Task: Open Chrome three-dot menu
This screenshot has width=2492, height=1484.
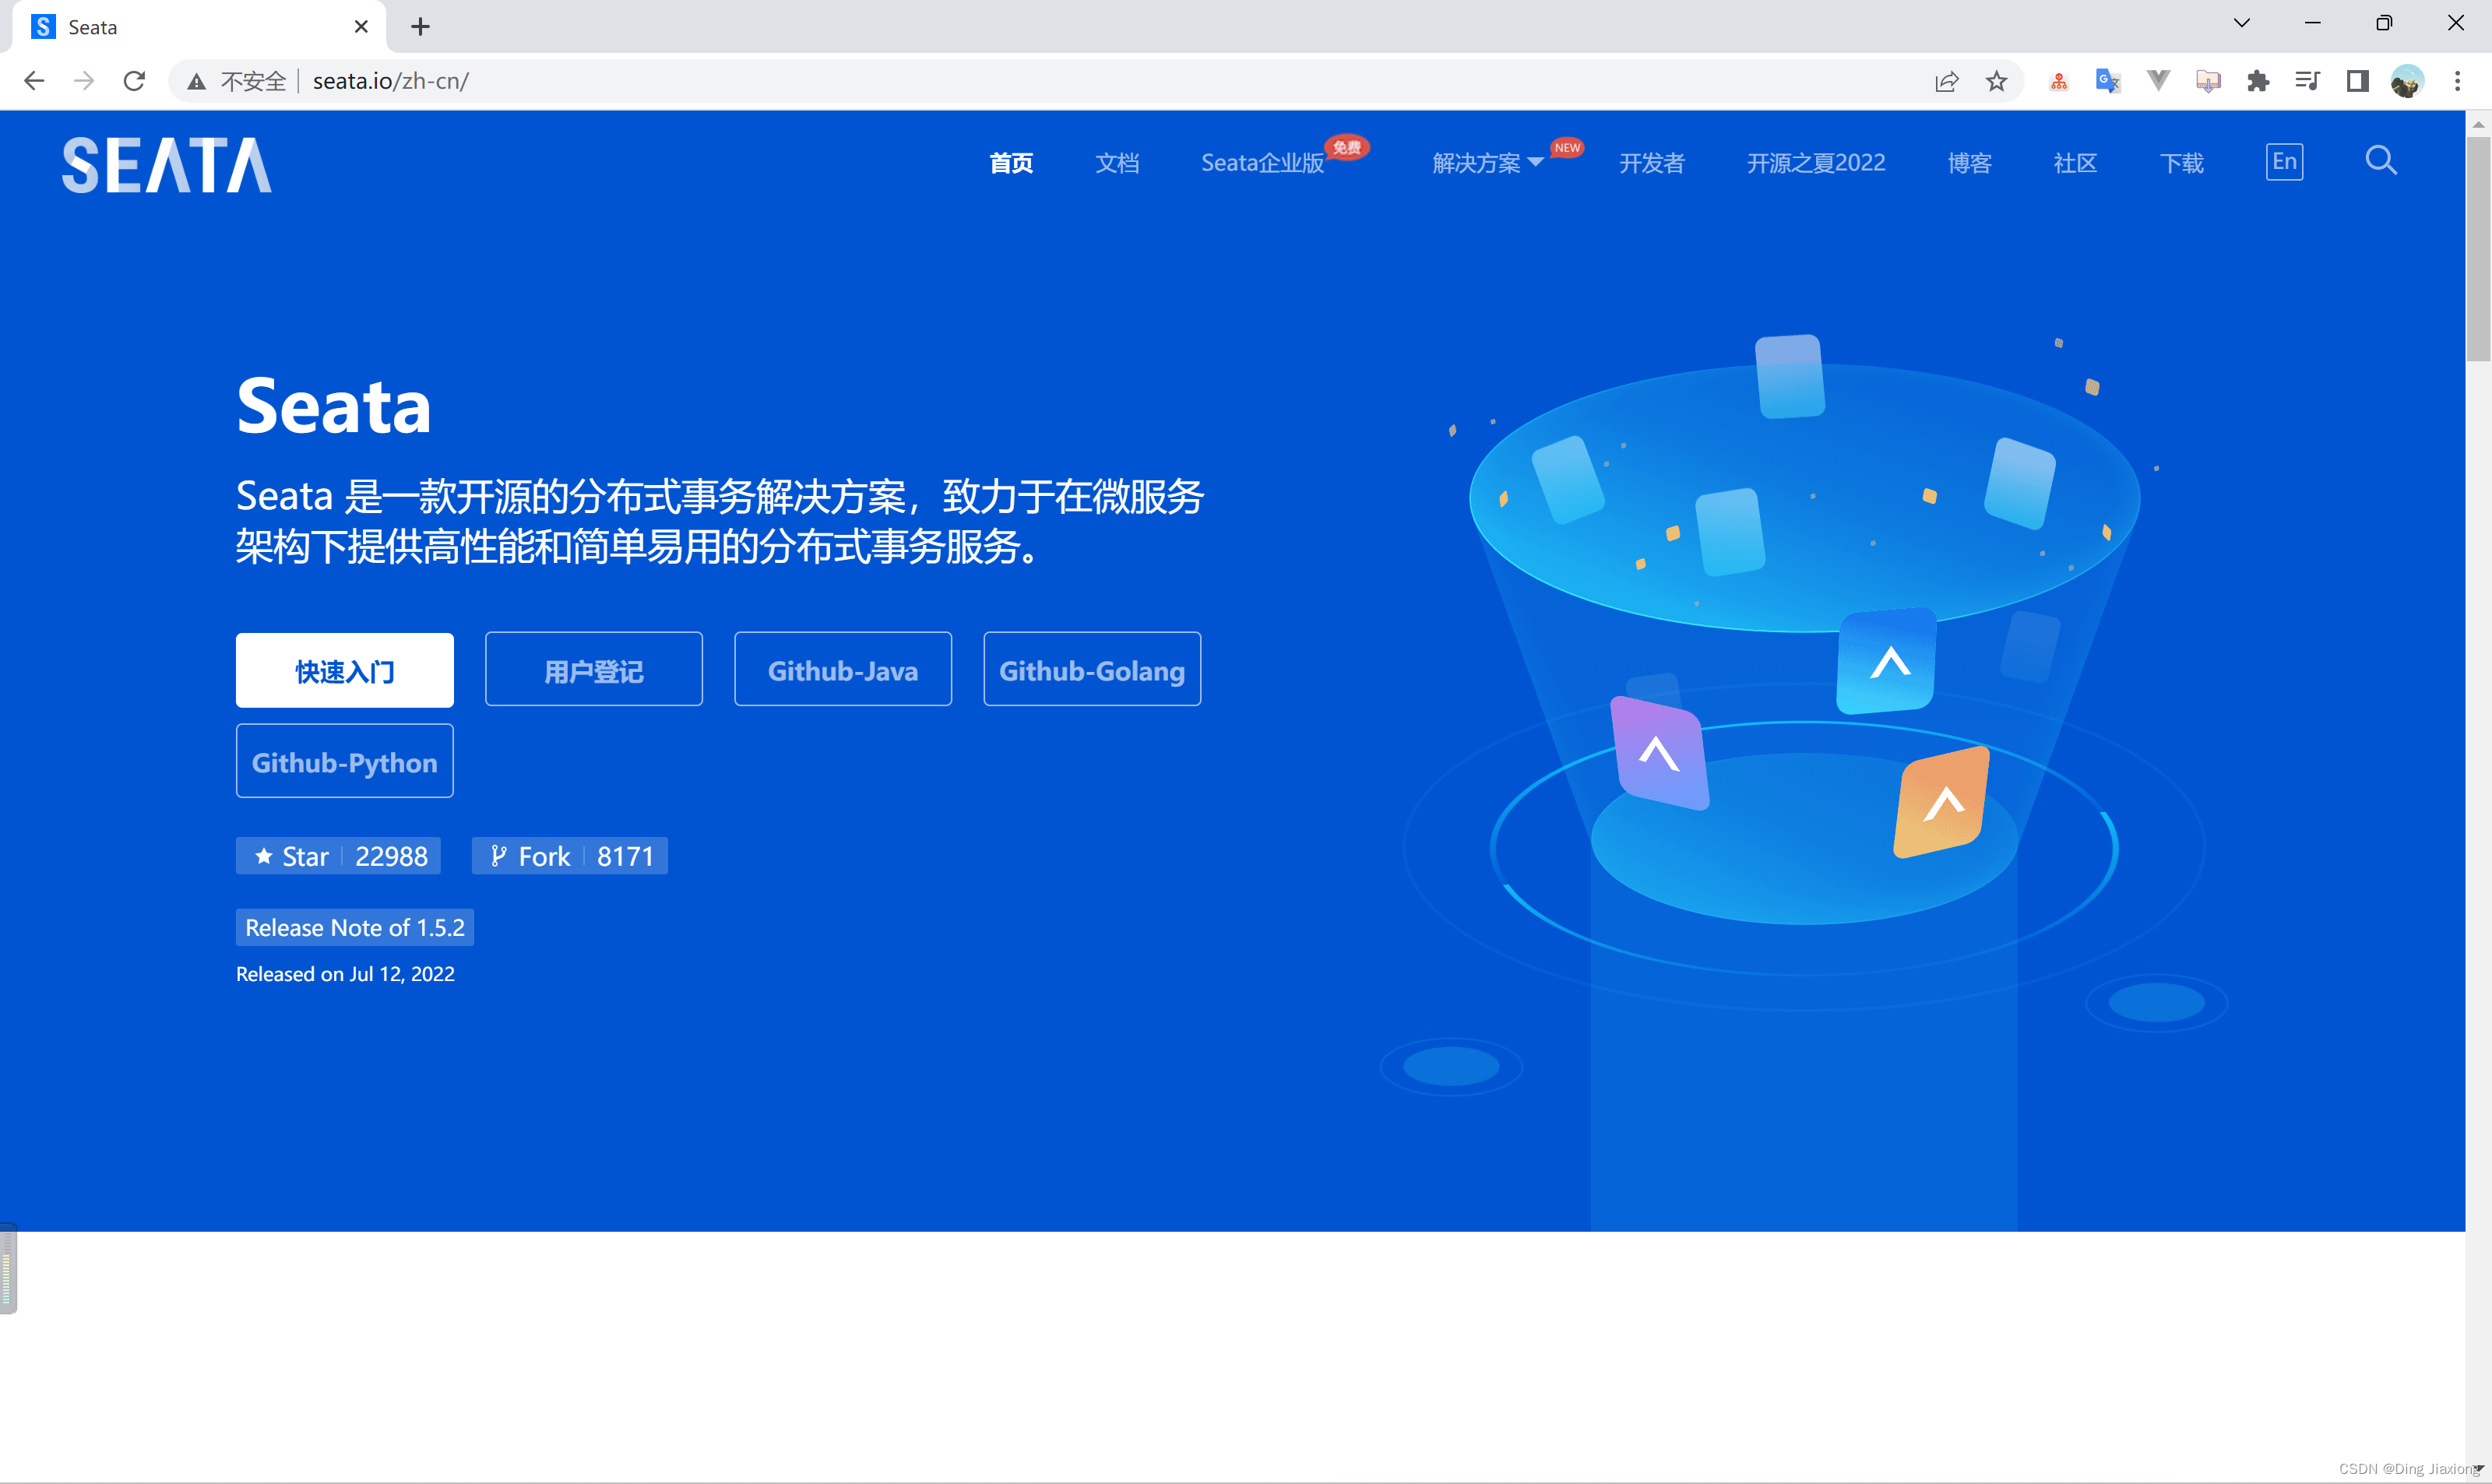Action: point(2457,81)
